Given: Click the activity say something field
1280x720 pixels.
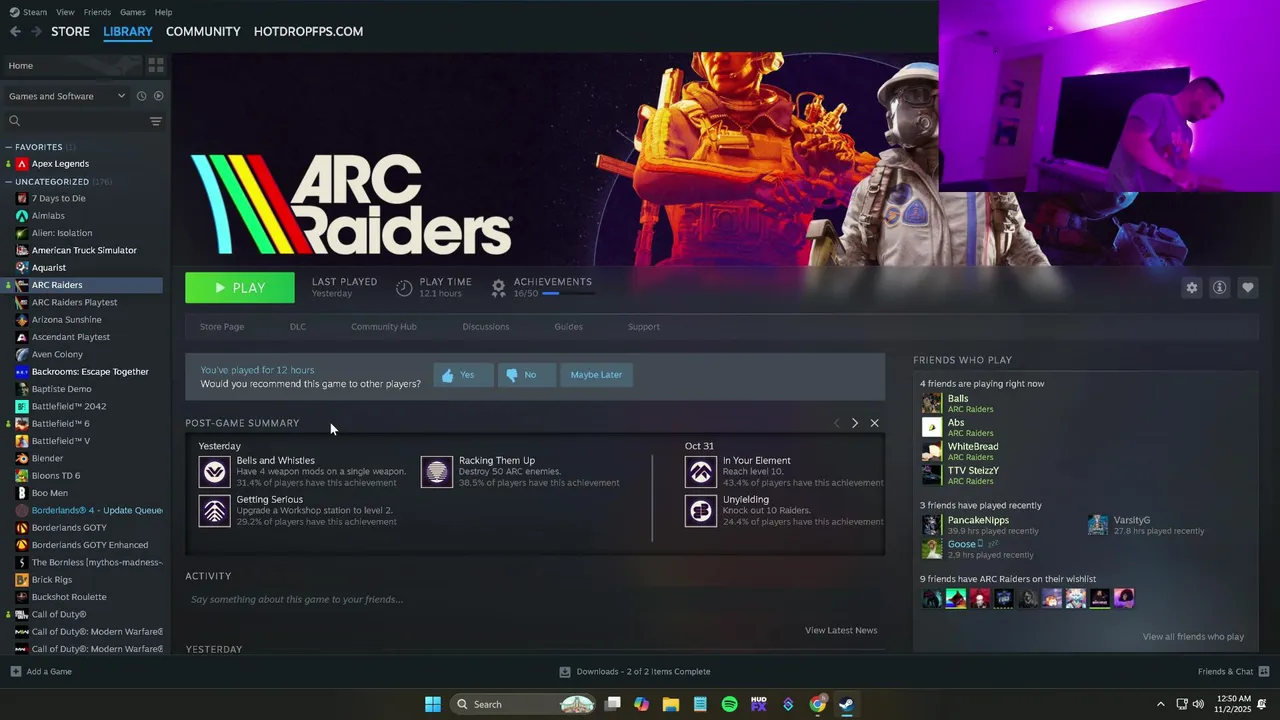Looking at the screenshot, I should pos(535,600).
